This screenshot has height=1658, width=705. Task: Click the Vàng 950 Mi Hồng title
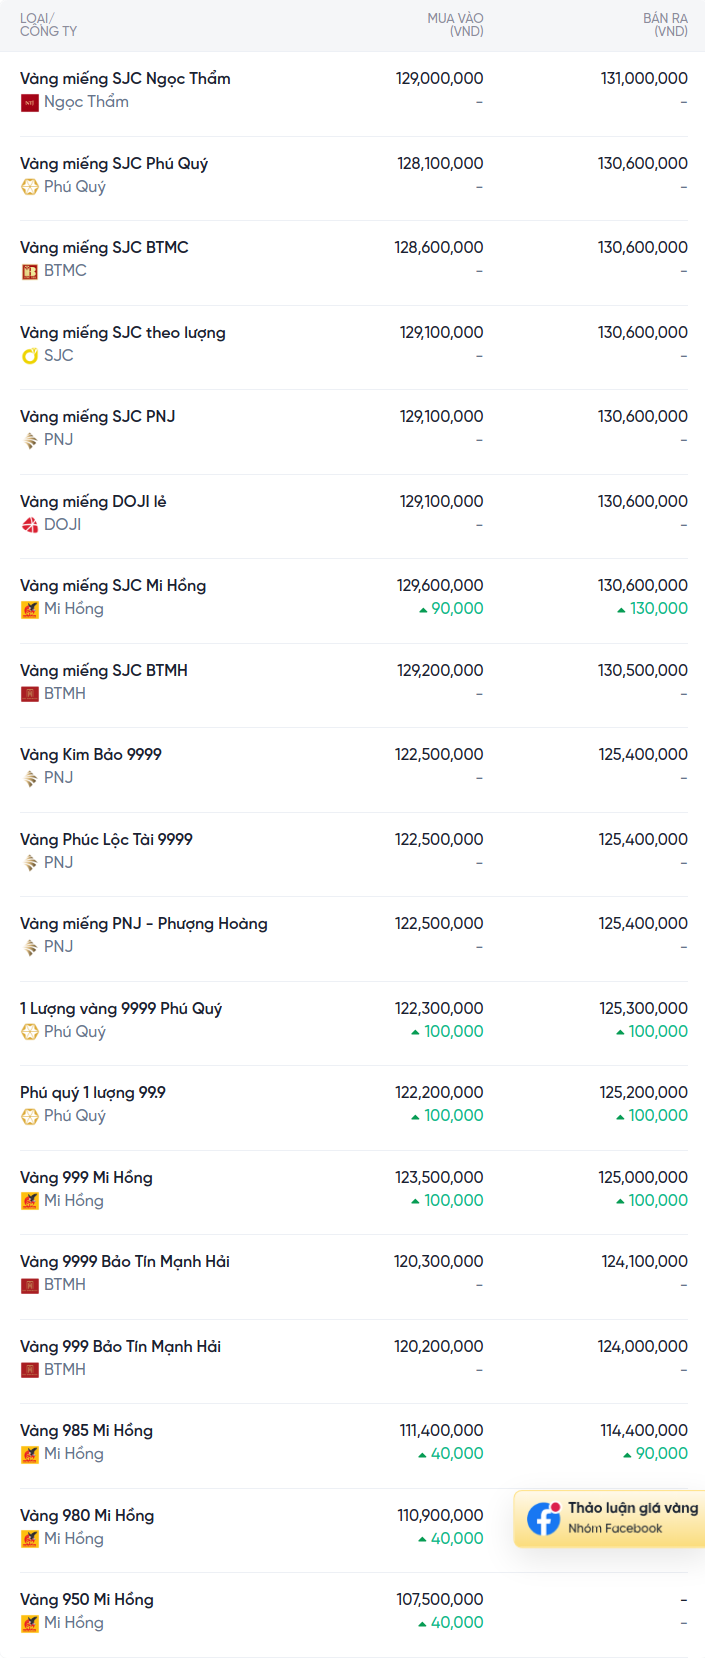87,1600
